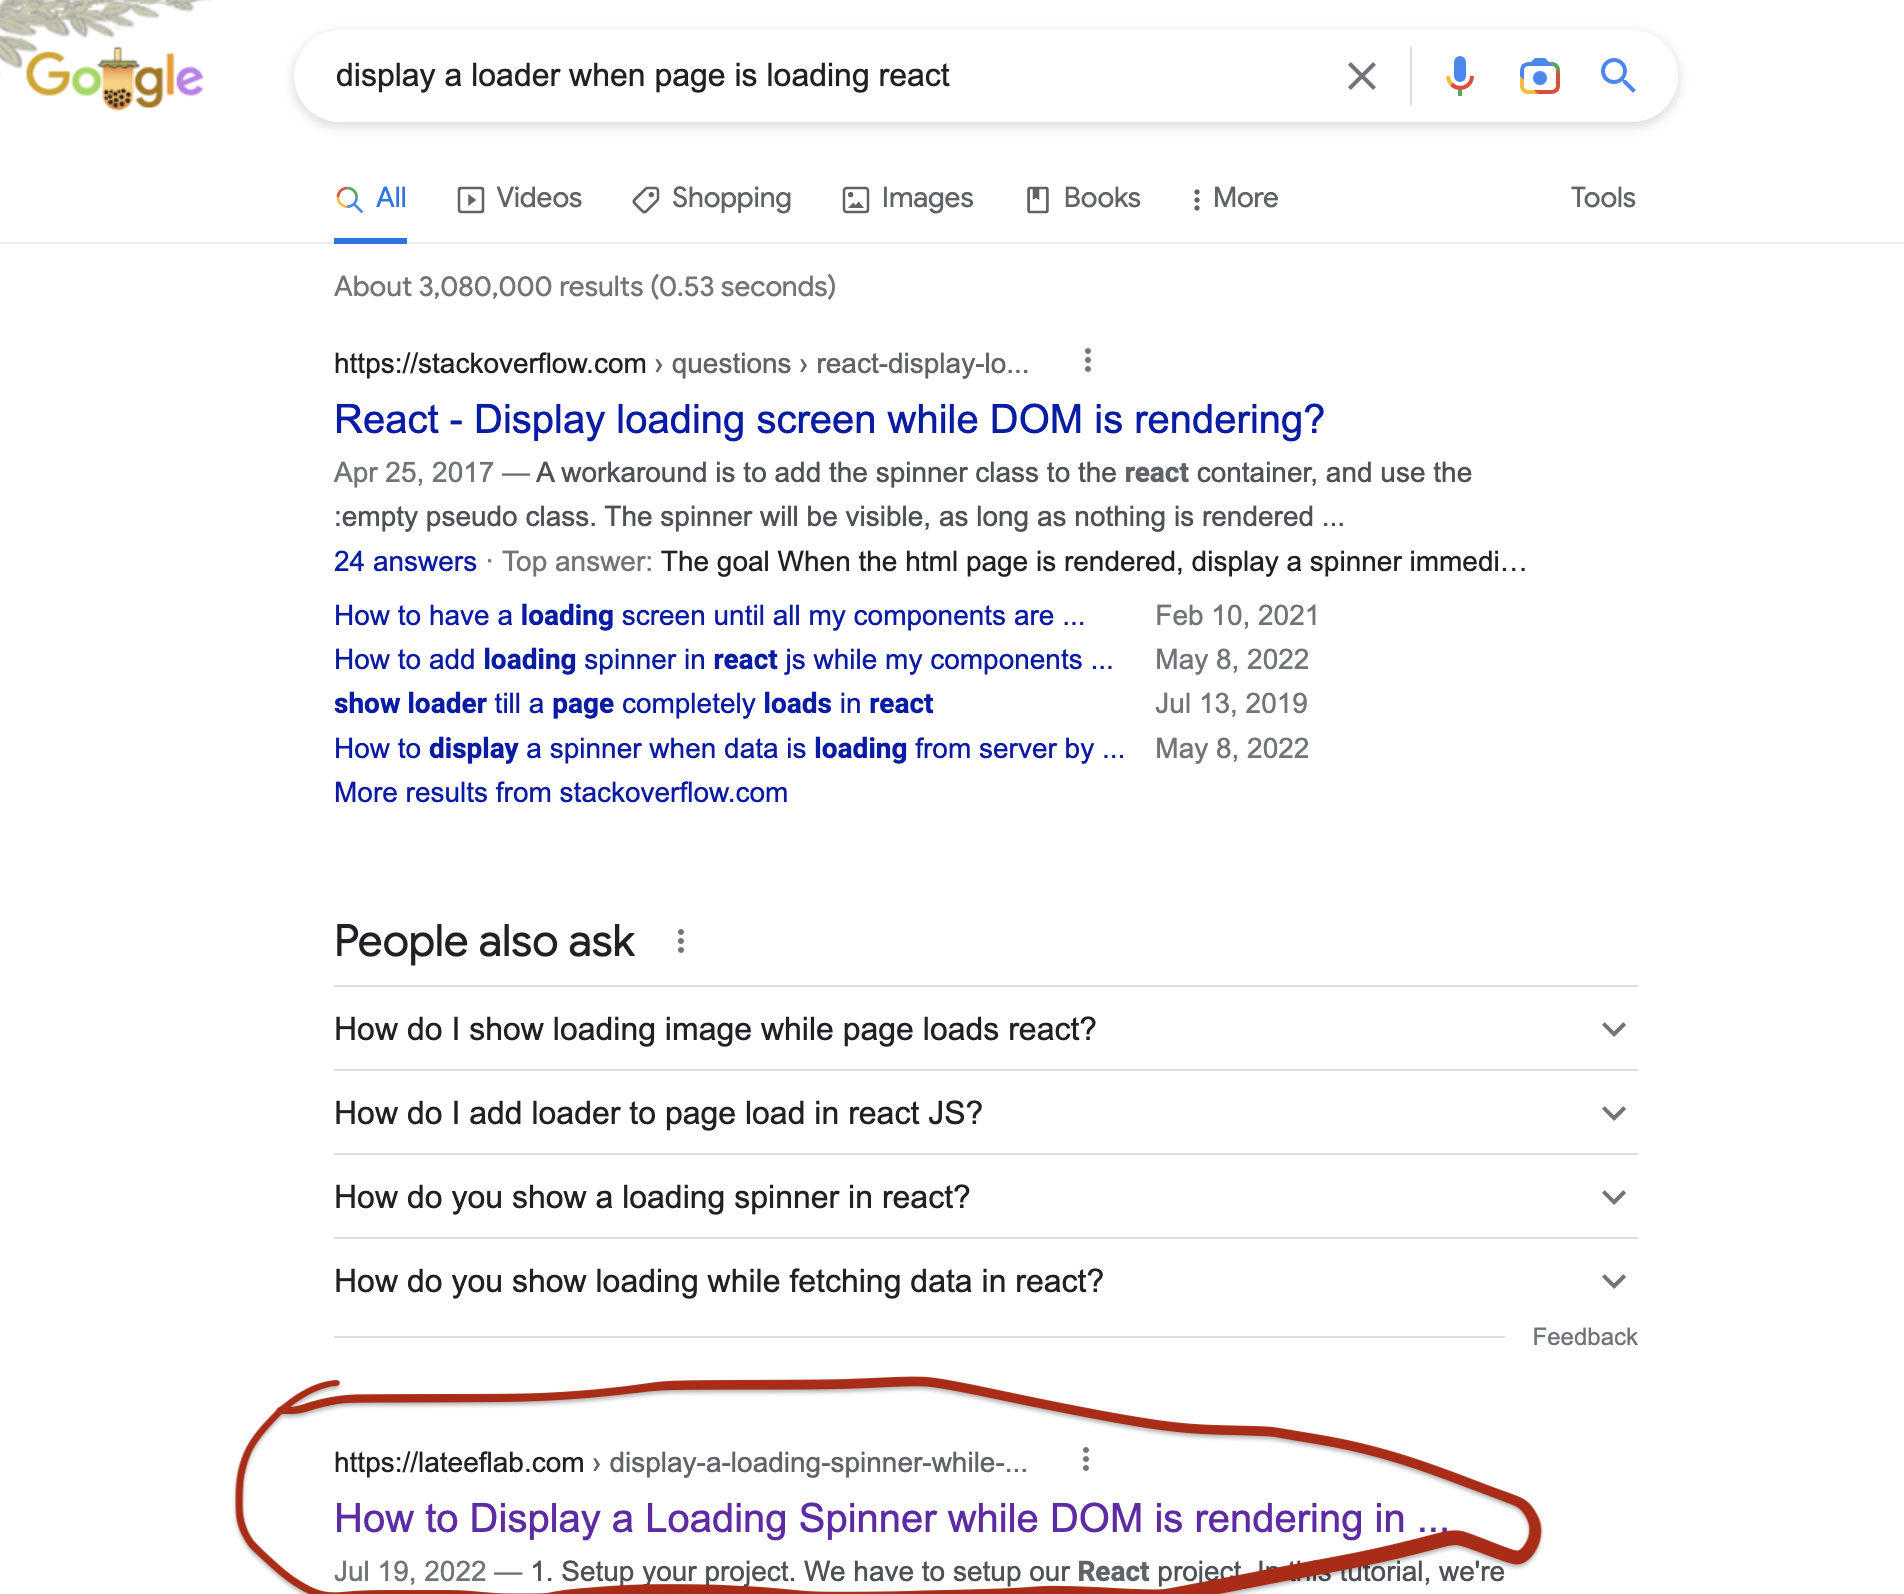
Task: Click the blue magnifier search button
Action: (x=1617, y=76)
